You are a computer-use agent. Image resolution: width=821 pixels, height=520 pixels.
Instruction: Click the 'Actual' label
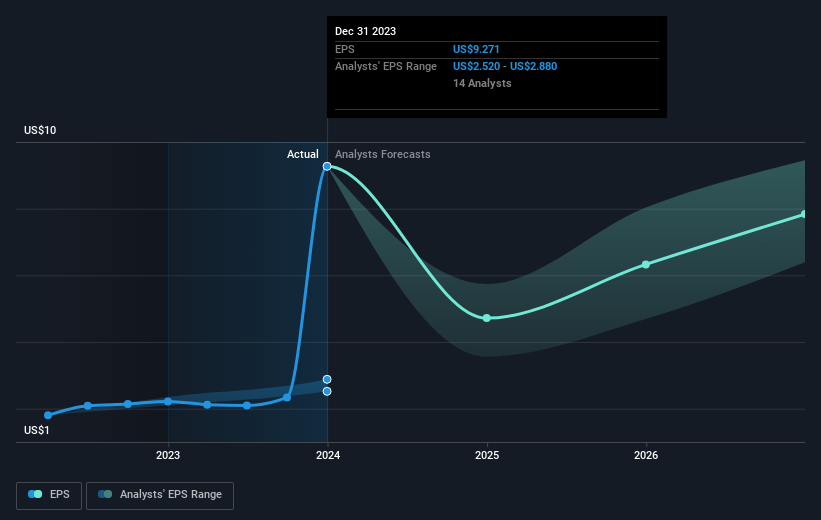point(303,154)
